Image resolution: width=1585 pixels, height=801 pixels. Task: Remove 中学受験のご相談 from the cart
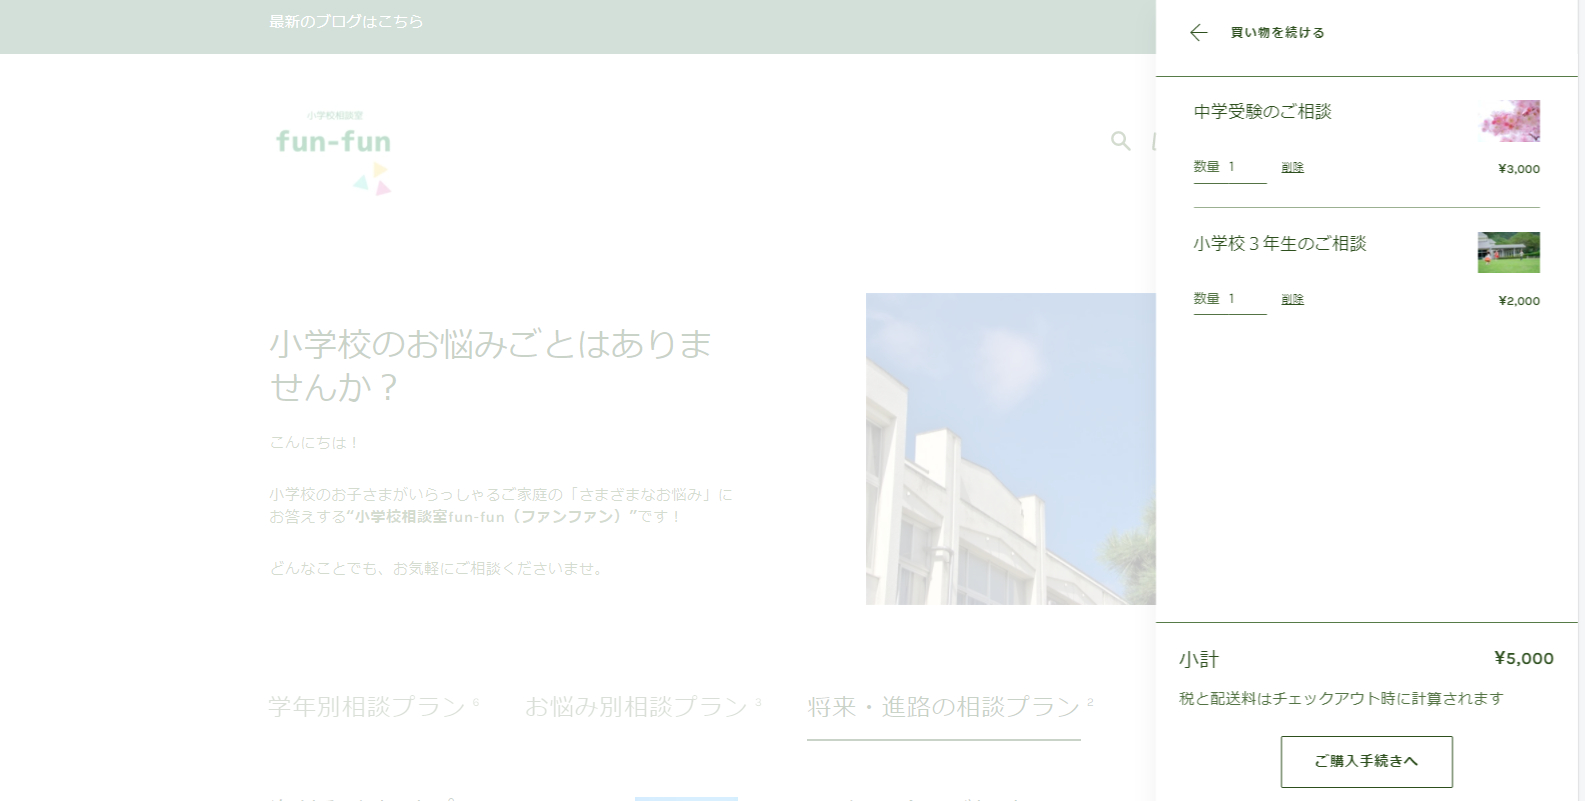click(1292, 168)
